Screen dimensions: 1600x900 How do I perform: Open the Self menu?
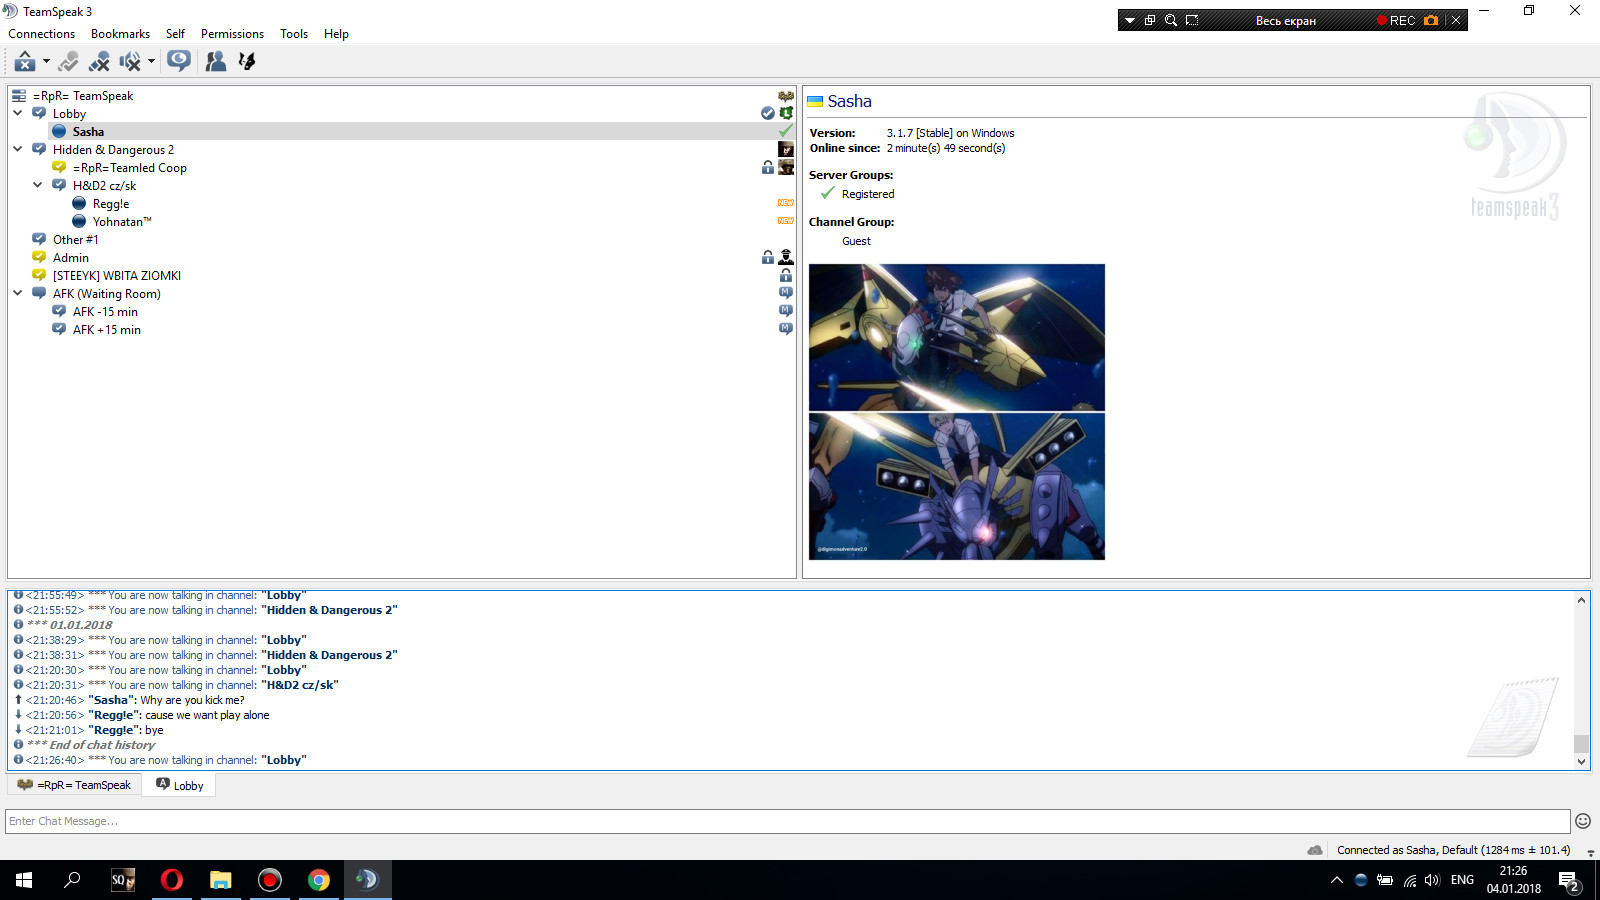pos(175,34)
